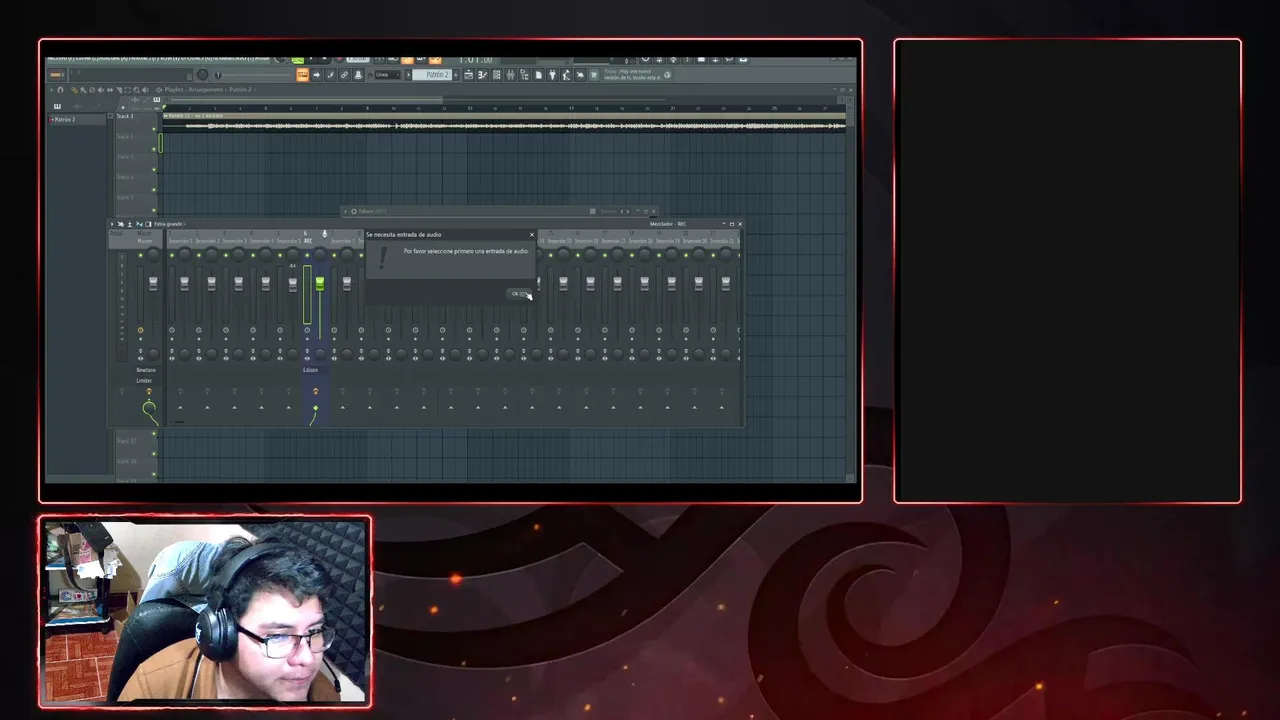1280x720 pixels.
Task: Click the plus button beside Patrón 2
Action: click(x=456, y=75)
